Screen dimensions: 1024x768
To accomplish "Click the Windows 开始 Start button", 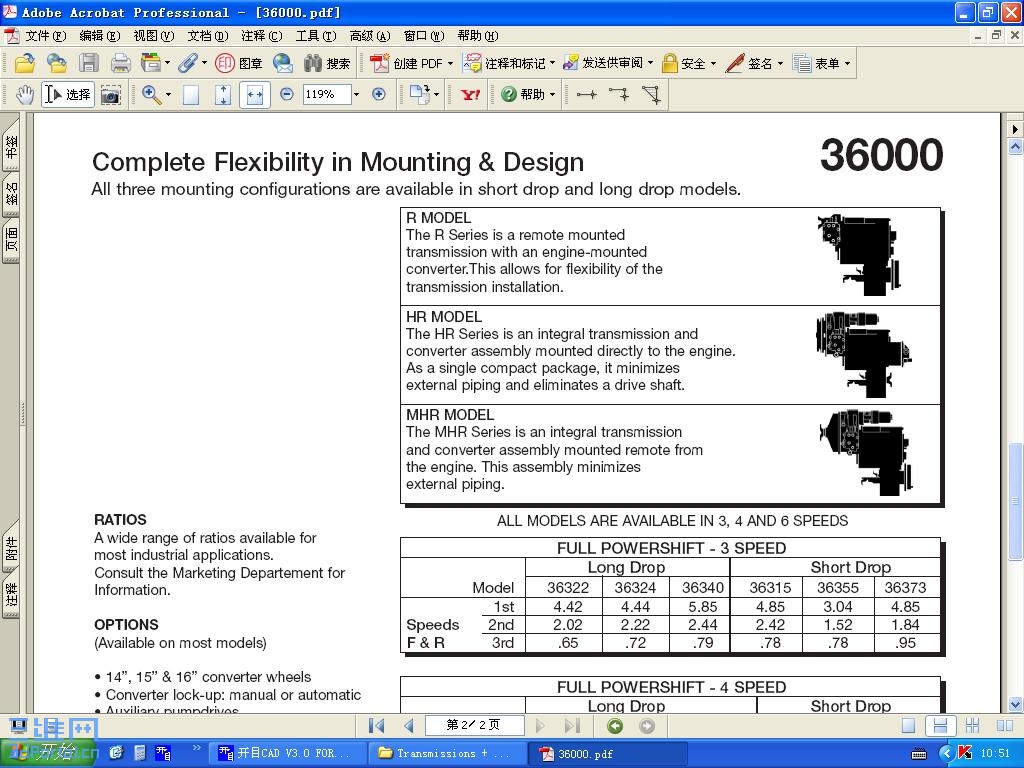I will click(48, 753).
